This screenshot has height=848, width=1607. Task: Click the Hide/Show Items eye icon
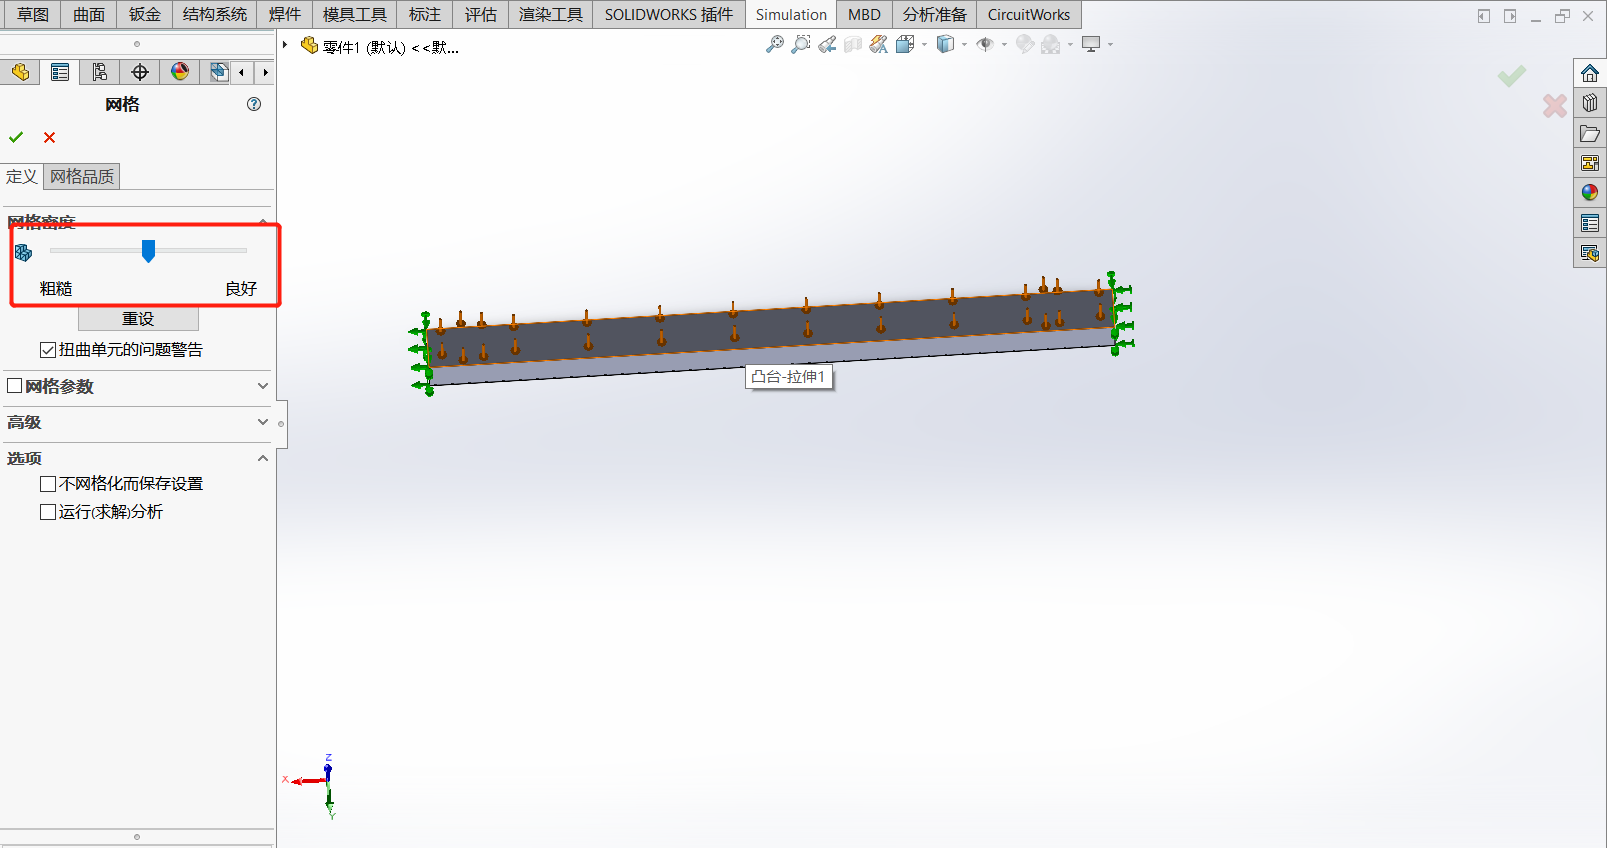point(985,44)
